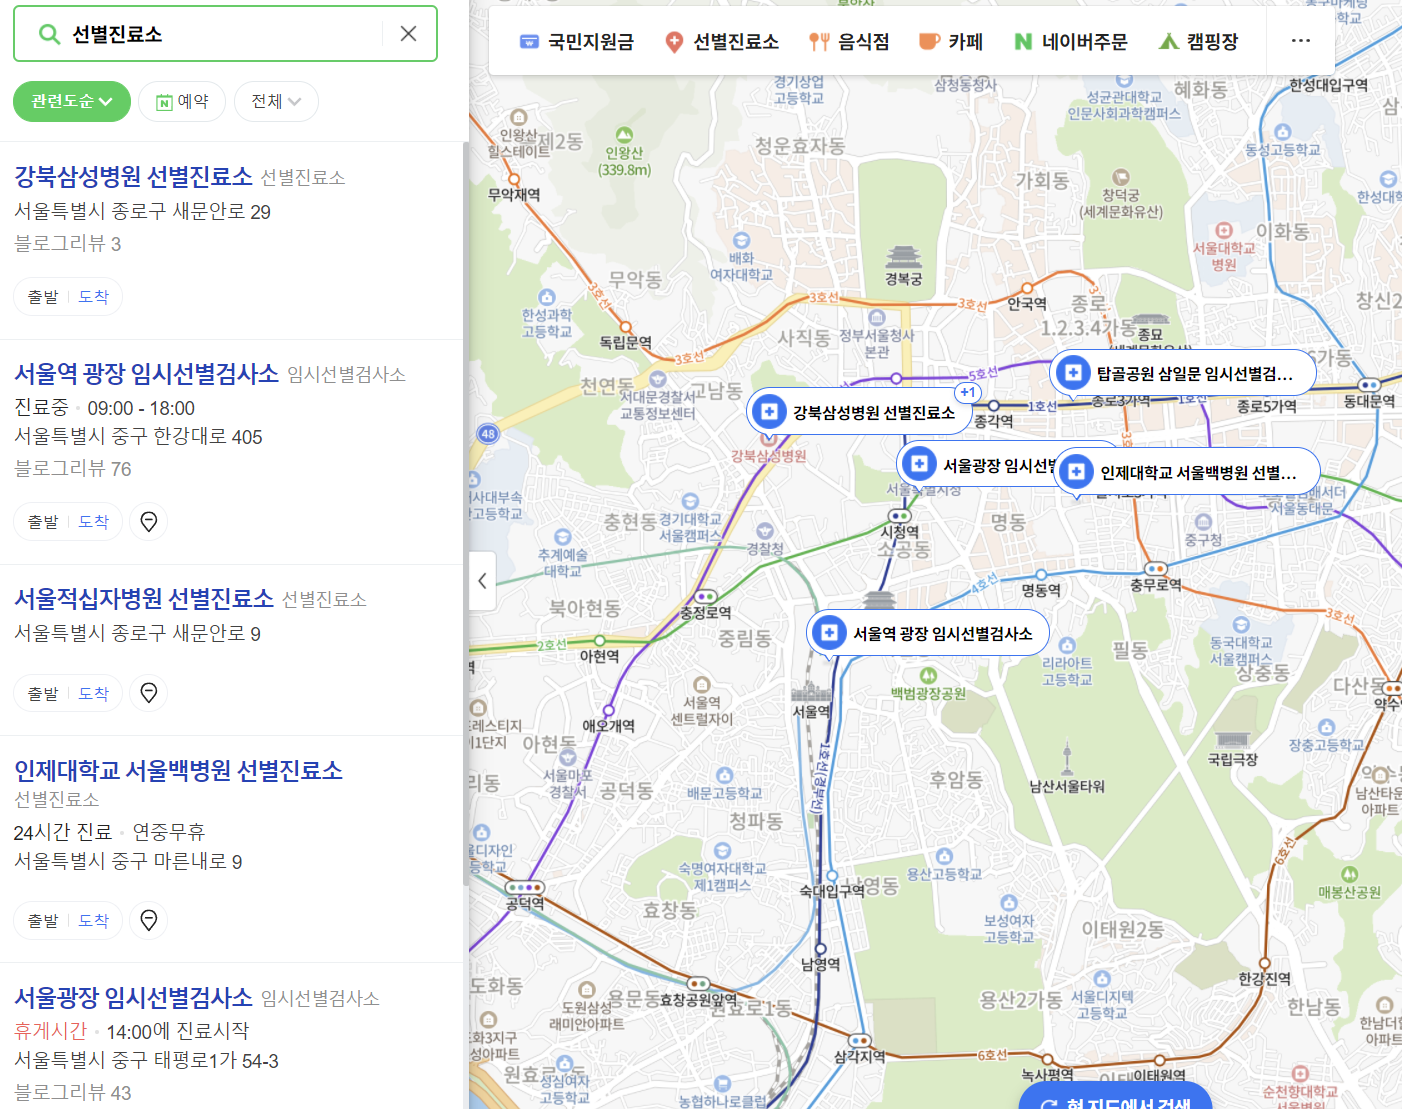
Task: Click 블로그리뷰 76 under 서울역 광장
Action: coord(73,468)
